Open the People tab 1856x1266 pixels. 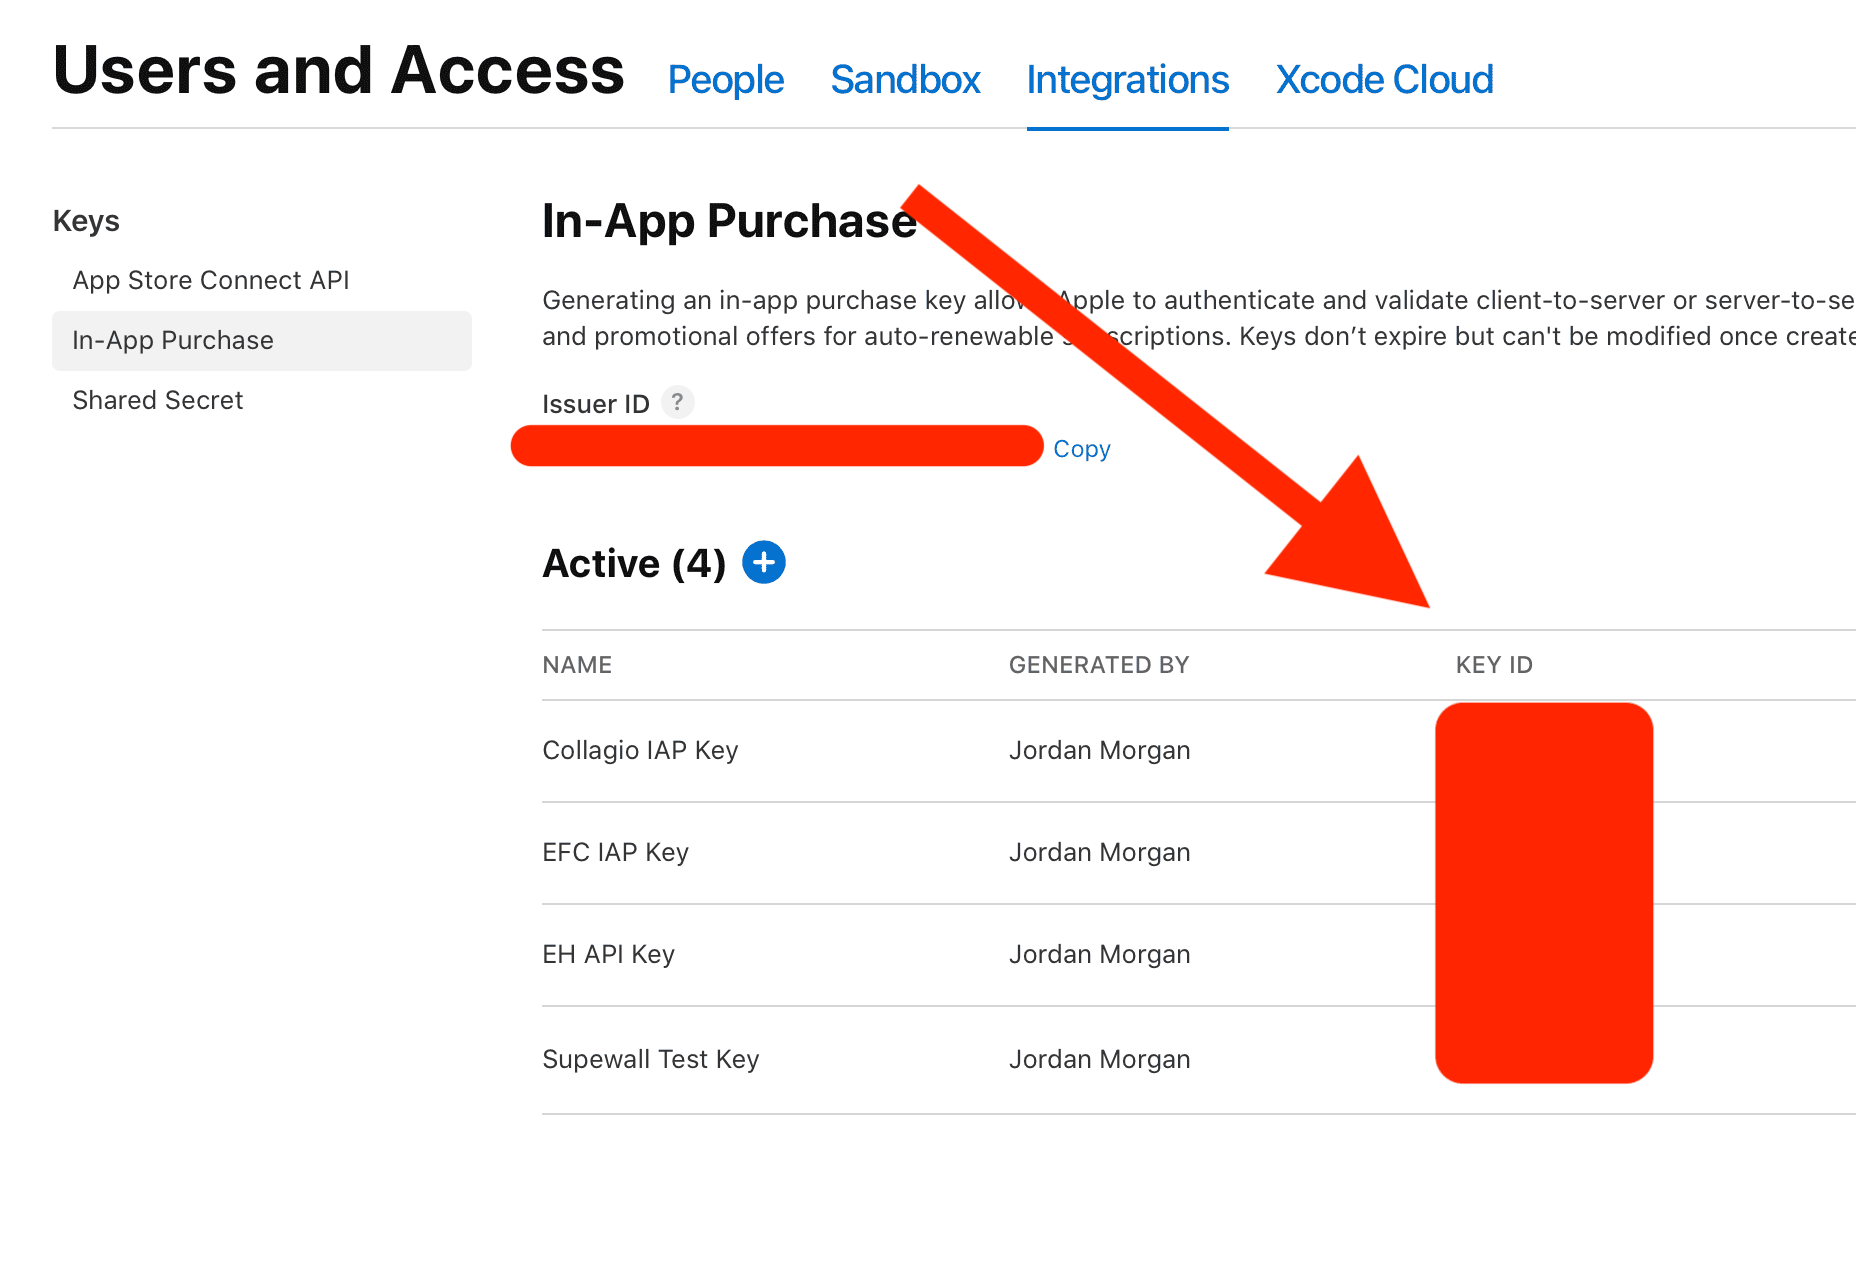pos(725,80)
